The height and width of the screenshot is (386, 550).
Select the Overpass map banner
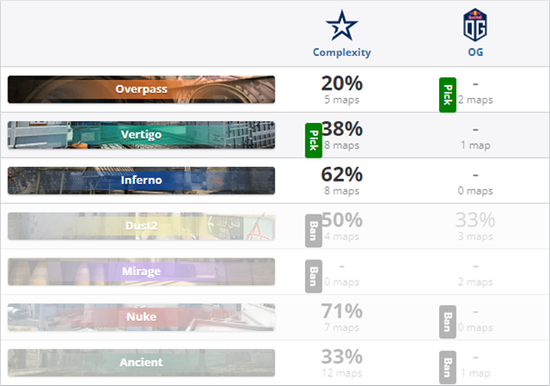click(x=141, y=89)
